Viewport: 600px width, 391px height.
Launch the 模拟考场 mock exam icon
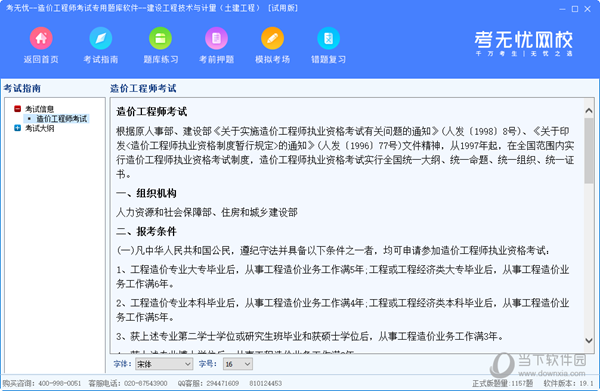click(x=272, y=38)
